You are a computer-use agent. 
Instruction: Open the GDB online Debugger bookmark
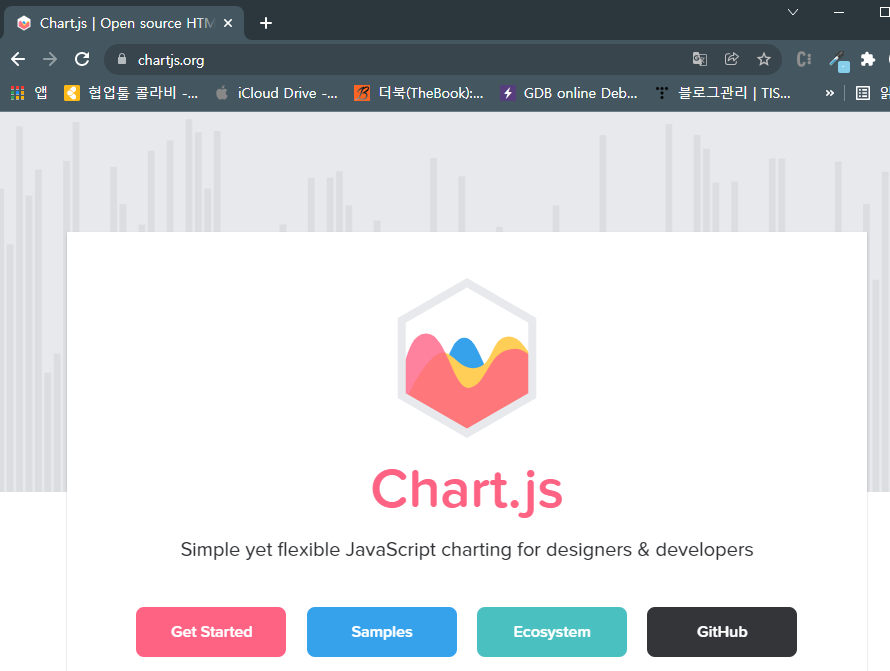(x=569, y=93)
